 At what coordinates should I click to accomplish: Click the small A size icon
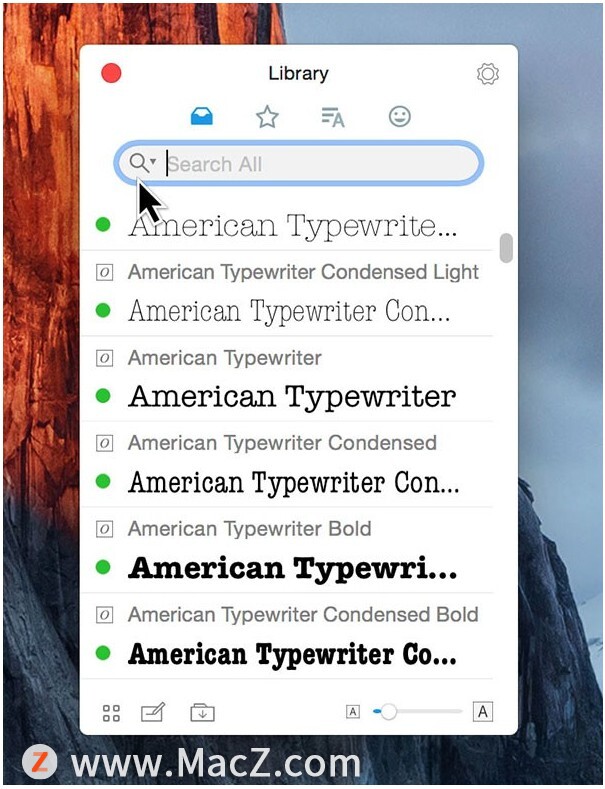click(x=353, y=712)
